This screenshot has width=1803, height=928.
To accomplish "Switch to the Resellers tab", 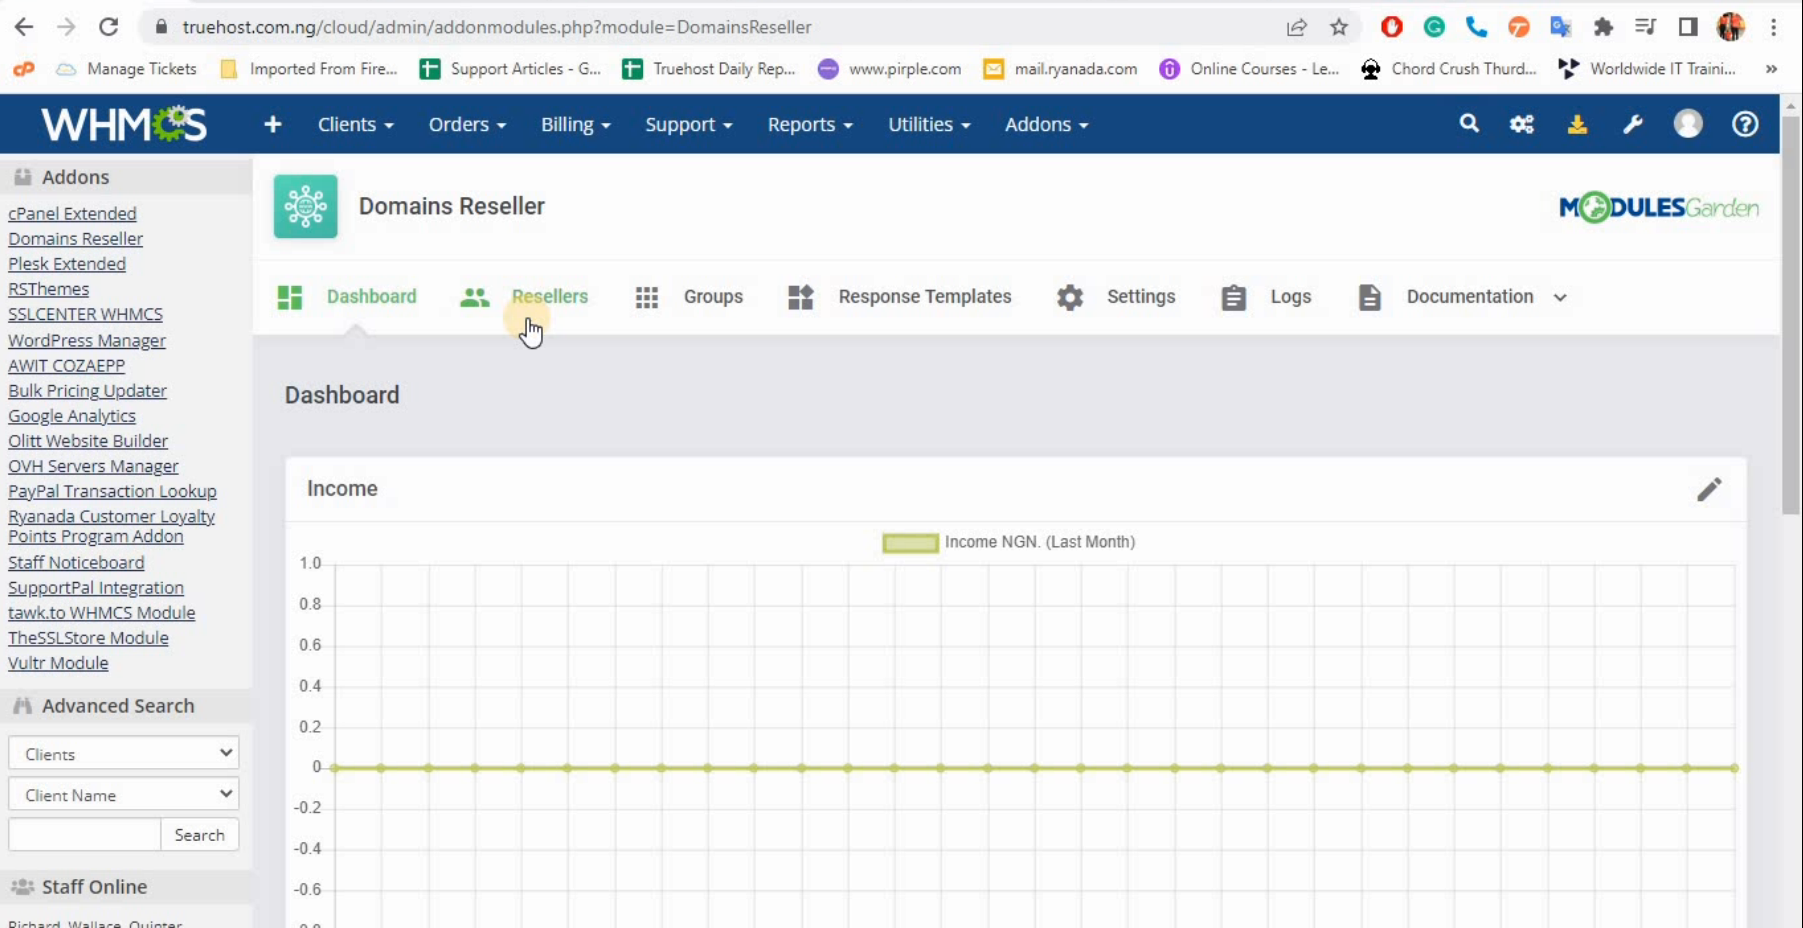I will pyautogui.click(x=550, y=296).
